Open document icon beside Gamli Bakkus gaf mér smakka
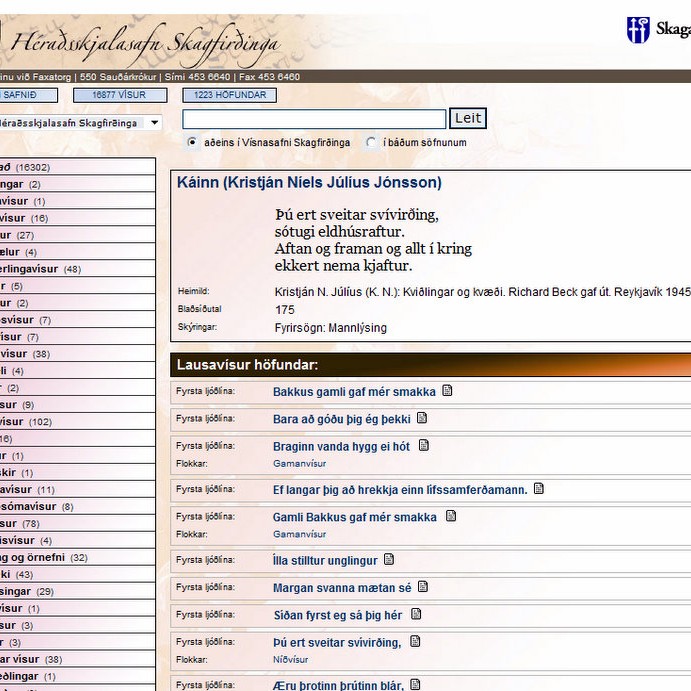 (x=451, y=517)
